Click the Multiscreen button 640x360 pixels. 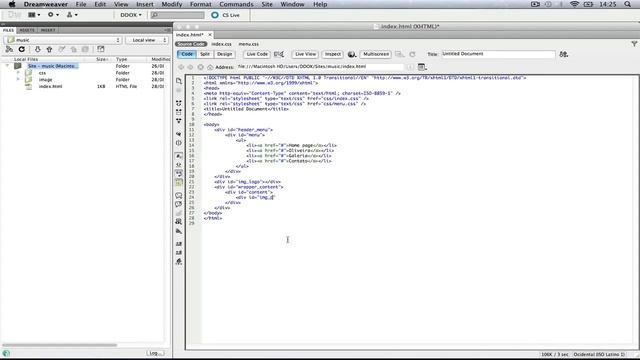coord(376,54)
